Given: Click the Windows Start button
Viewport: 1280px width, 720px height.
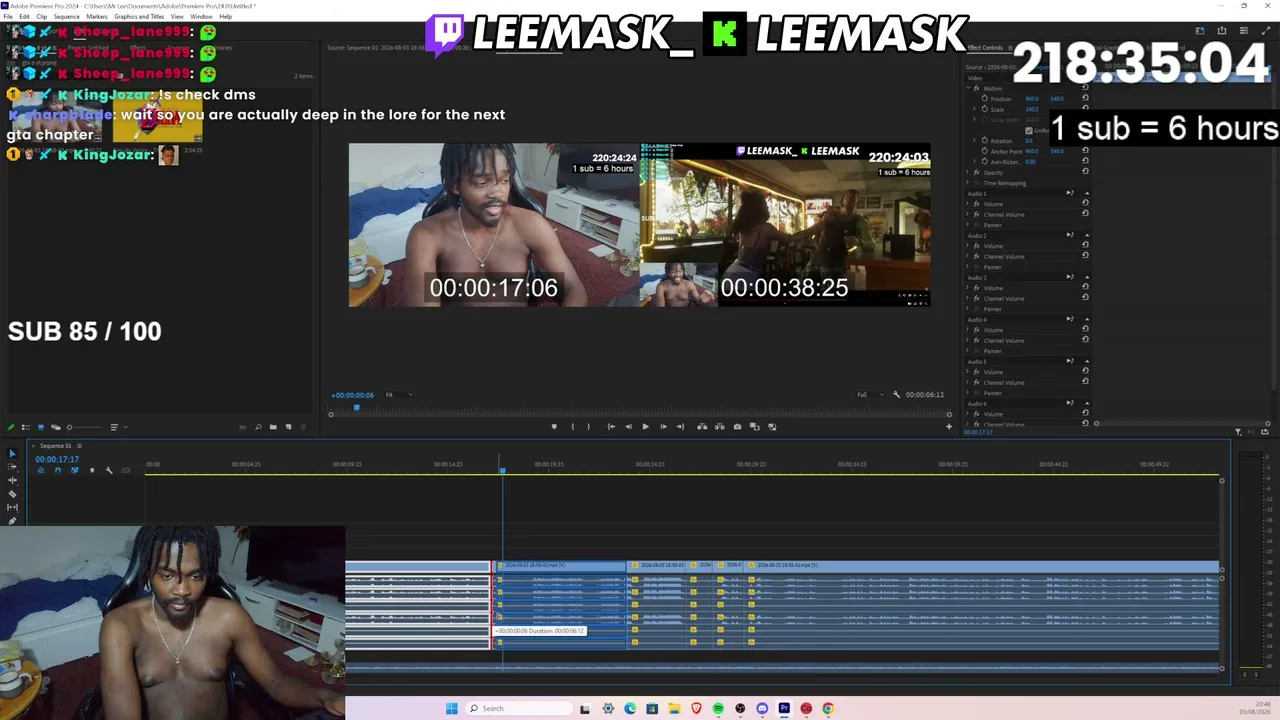Looking at the screenshot, I should (x=452, y=709).
